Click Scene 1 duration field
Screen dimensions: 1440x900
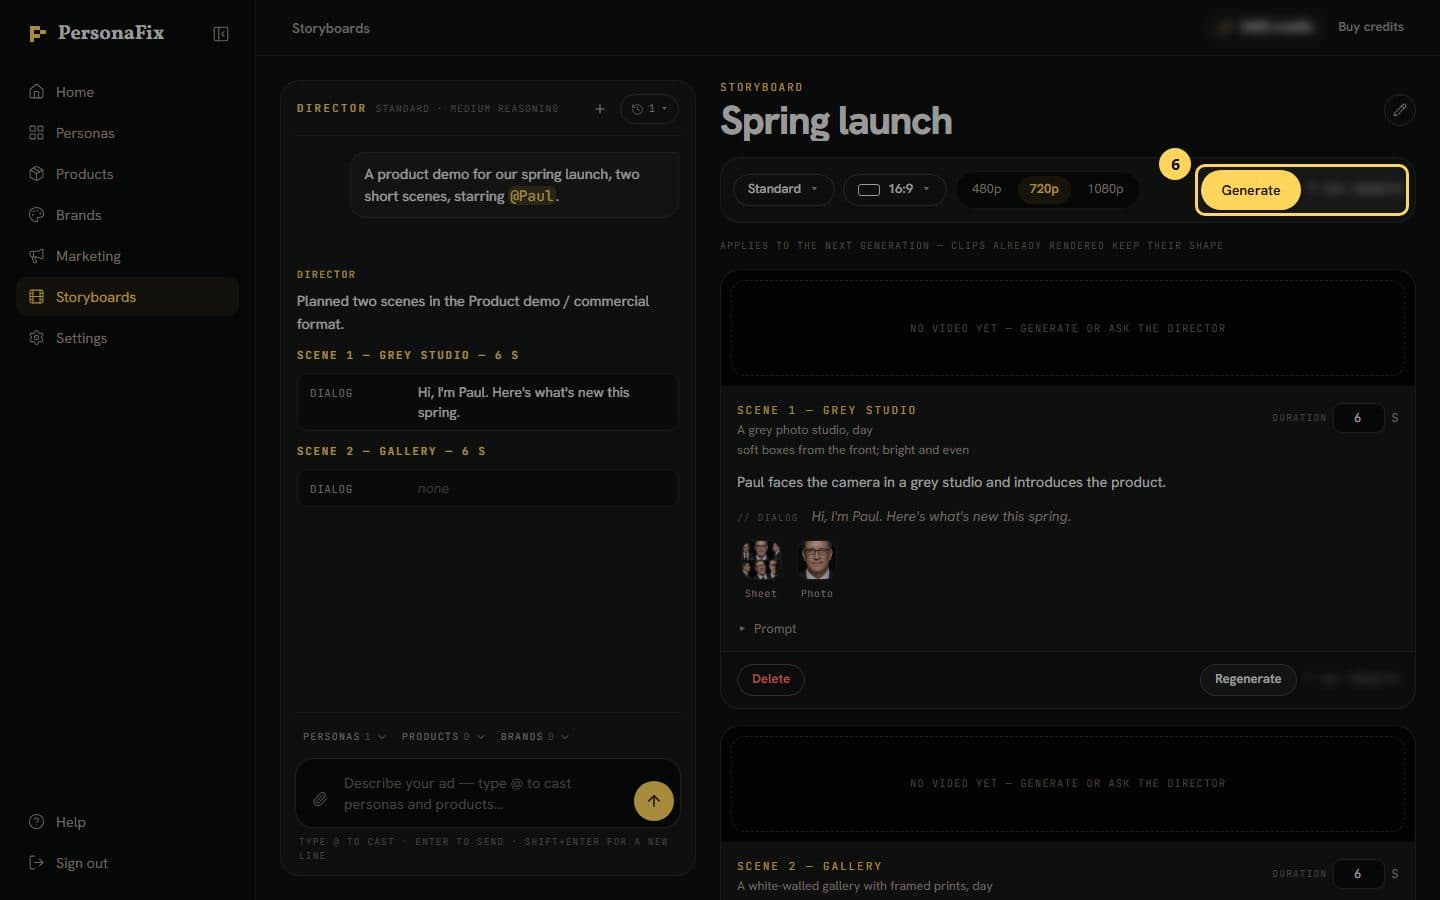[x=1358, y=418]
